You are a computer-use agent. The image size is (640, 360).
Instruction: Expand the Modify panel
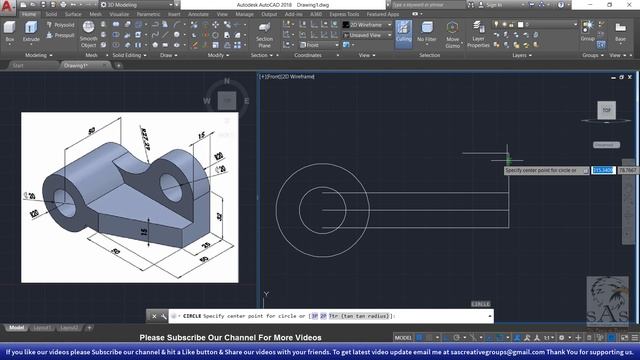218,55
